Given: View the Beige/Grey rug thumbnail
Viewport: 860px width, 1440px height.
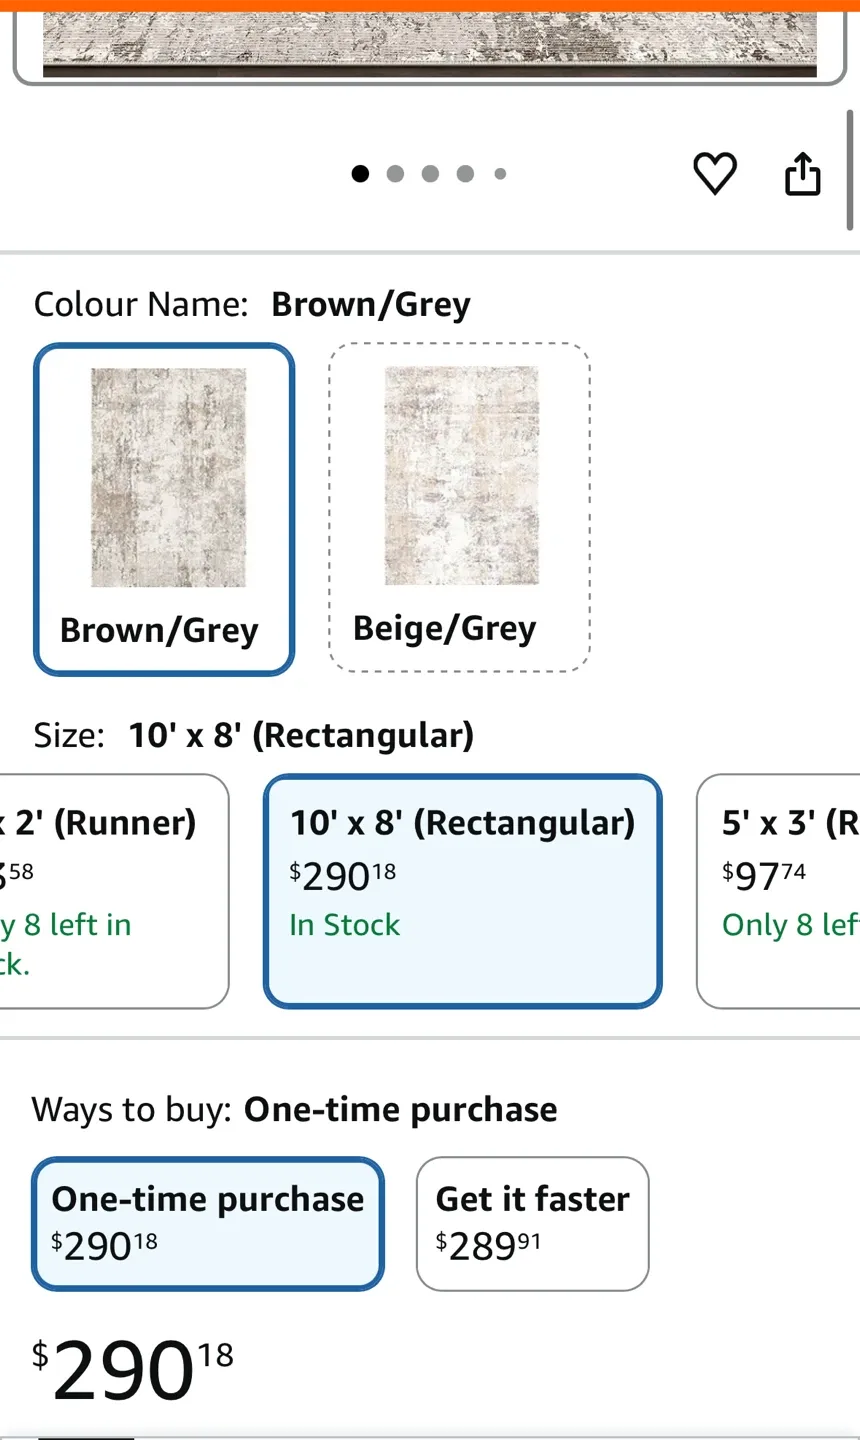Looking at the screenshot, I should point(461,475).
